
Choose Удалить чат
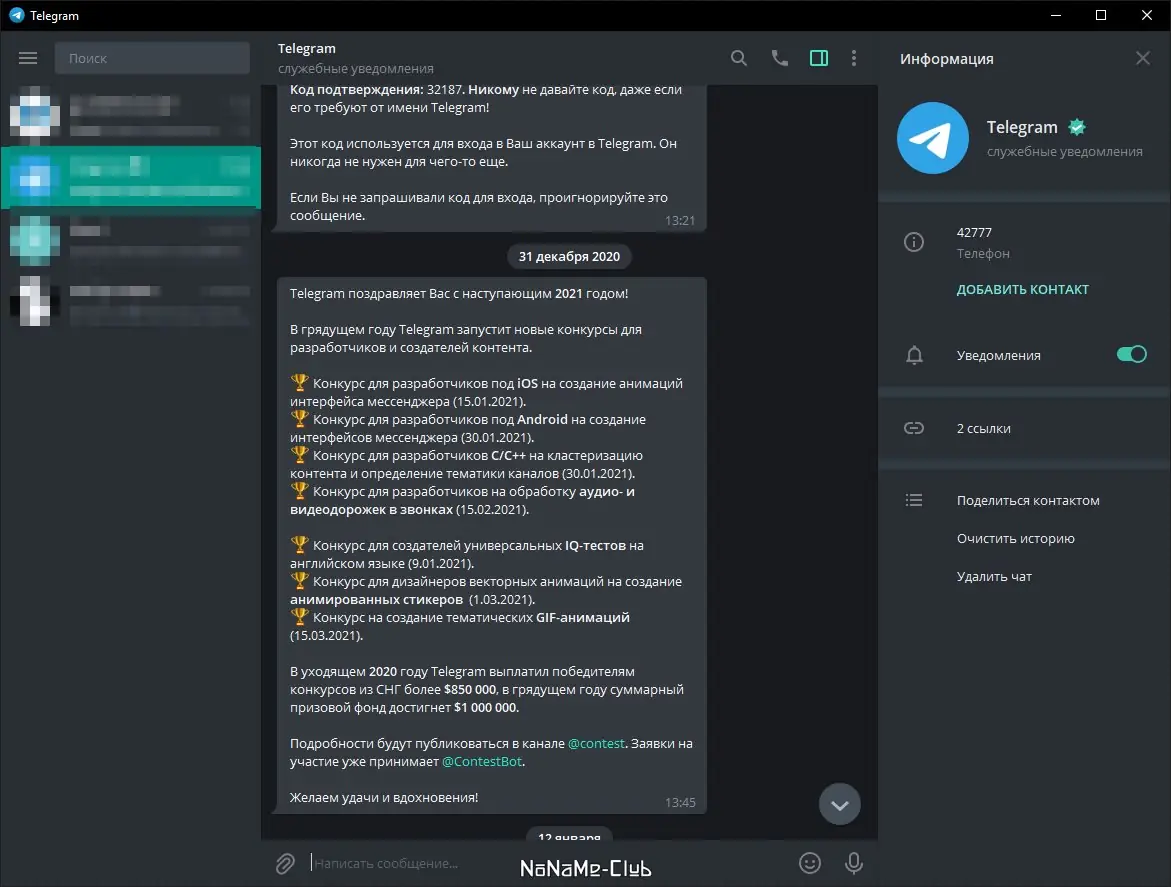994,576
